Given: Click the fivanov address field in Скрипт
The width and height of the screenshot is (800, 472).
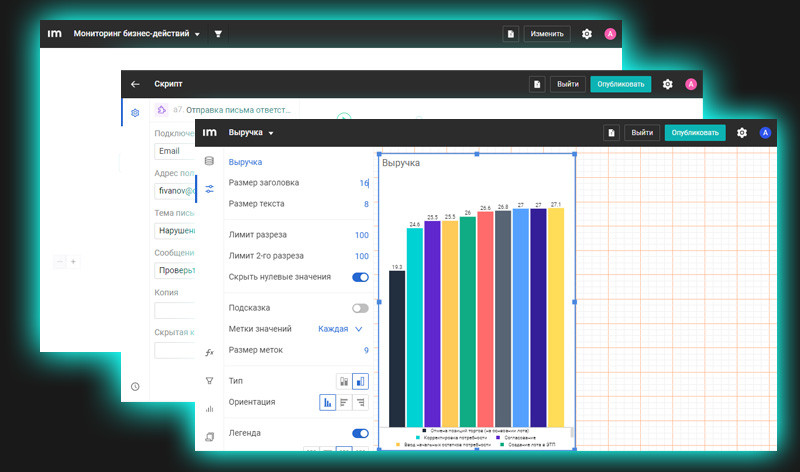Looking at the screenshot, I should [174, 191].
